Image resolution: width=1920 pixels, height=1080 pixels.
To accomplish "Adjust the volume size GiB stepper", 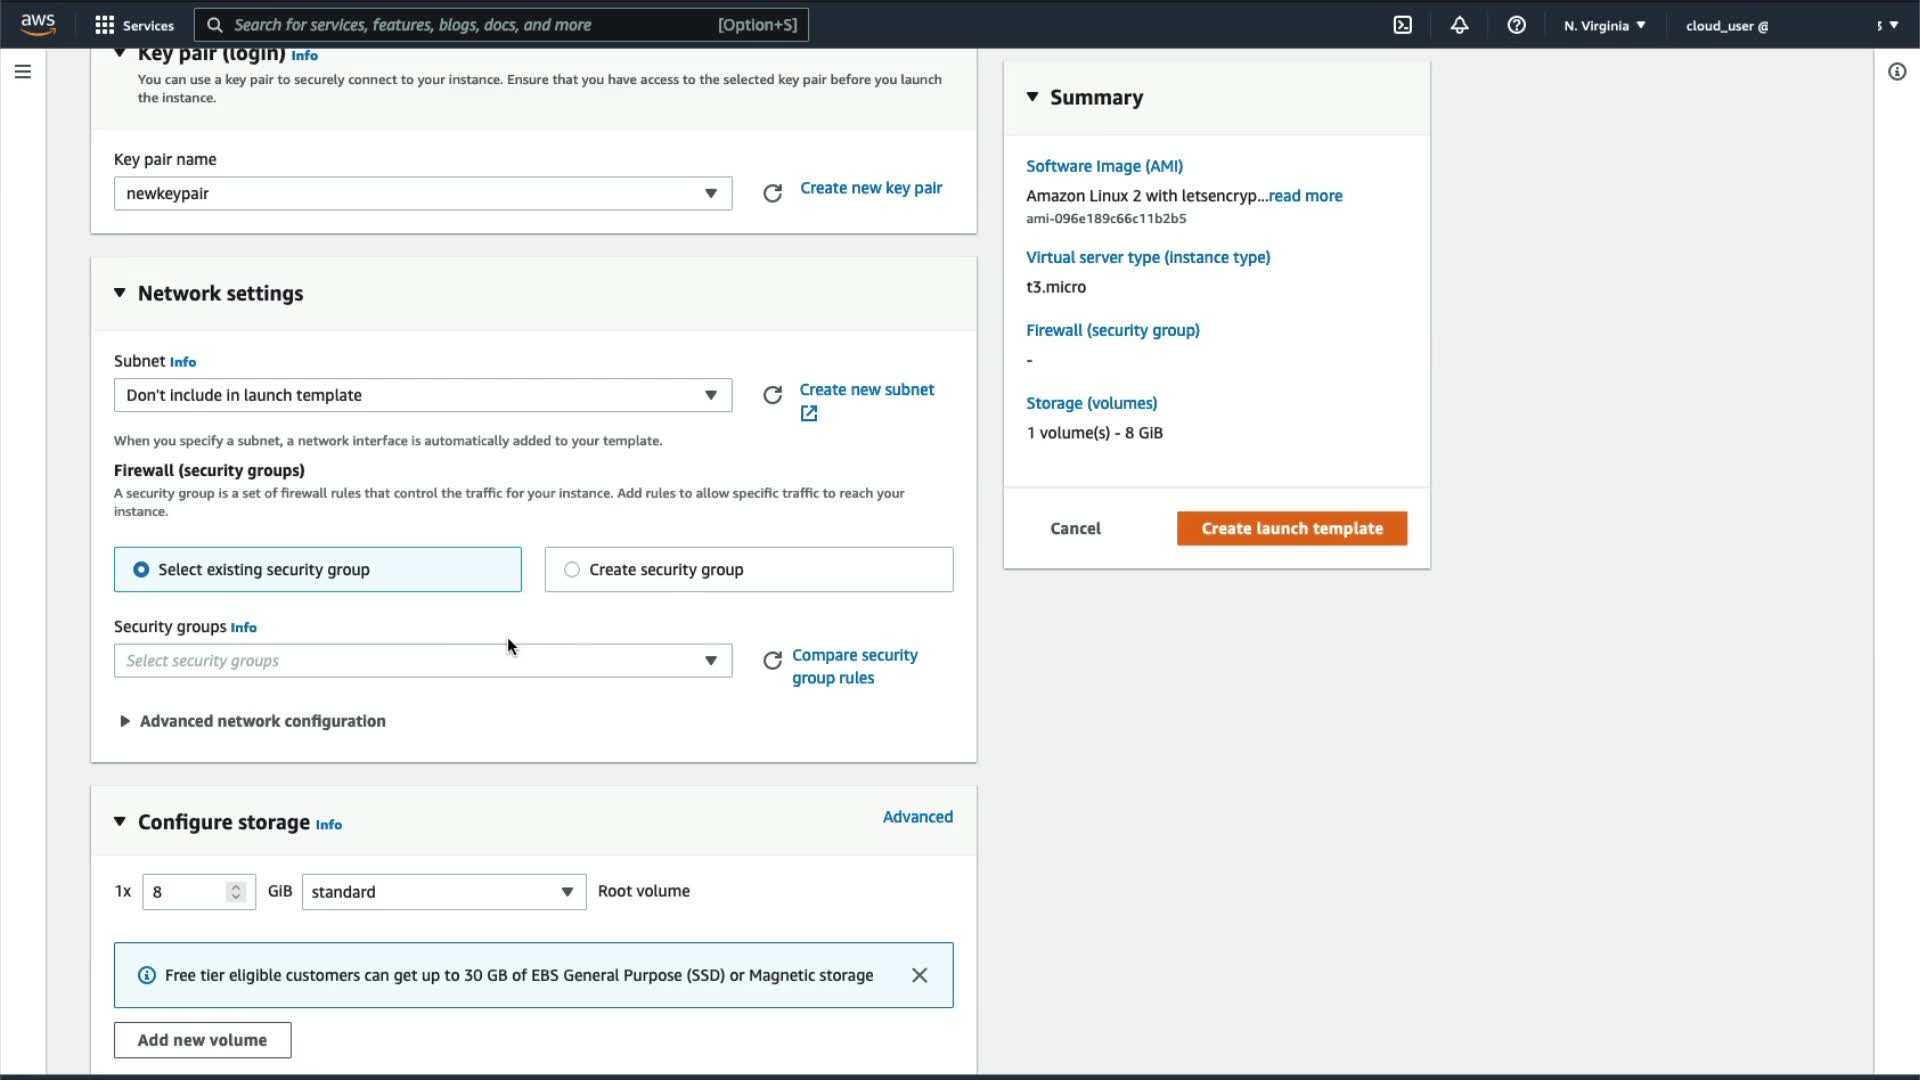I will point(236,891).
